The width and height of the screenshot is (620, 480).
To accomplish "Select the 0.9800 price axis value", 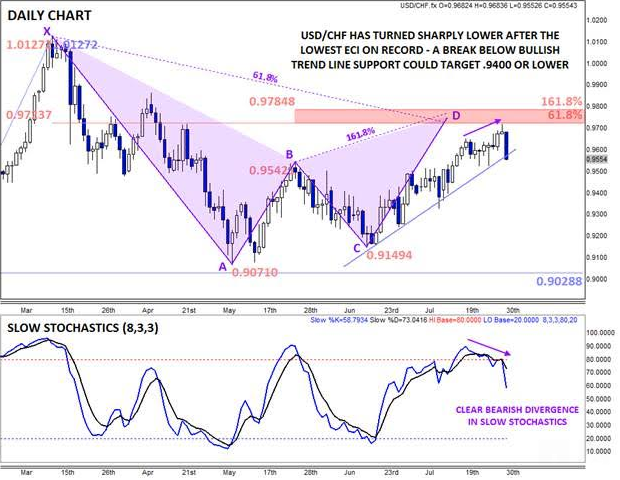I will pos(597,106).
